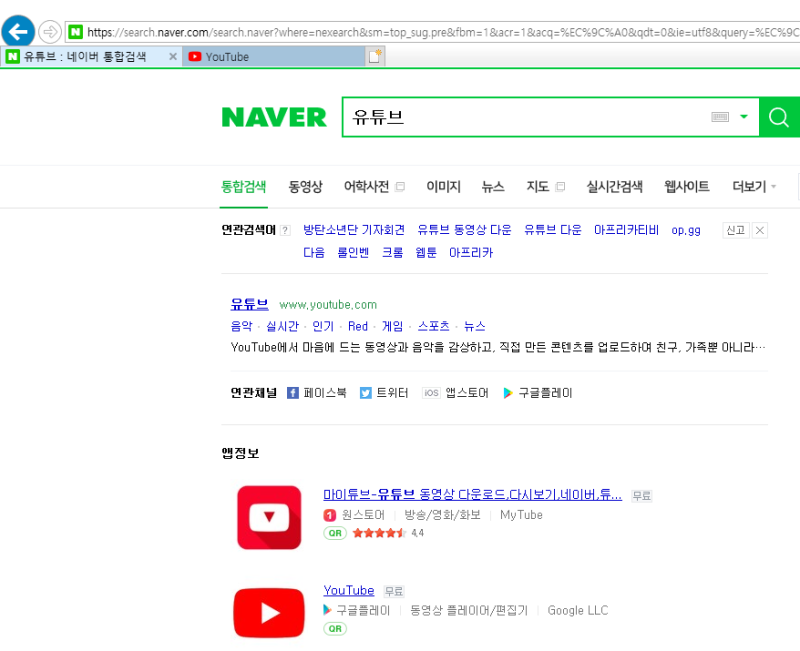Viewport: 800px width, 651px height.
Task: Go back with the browser back arrow
Action: 18,32
